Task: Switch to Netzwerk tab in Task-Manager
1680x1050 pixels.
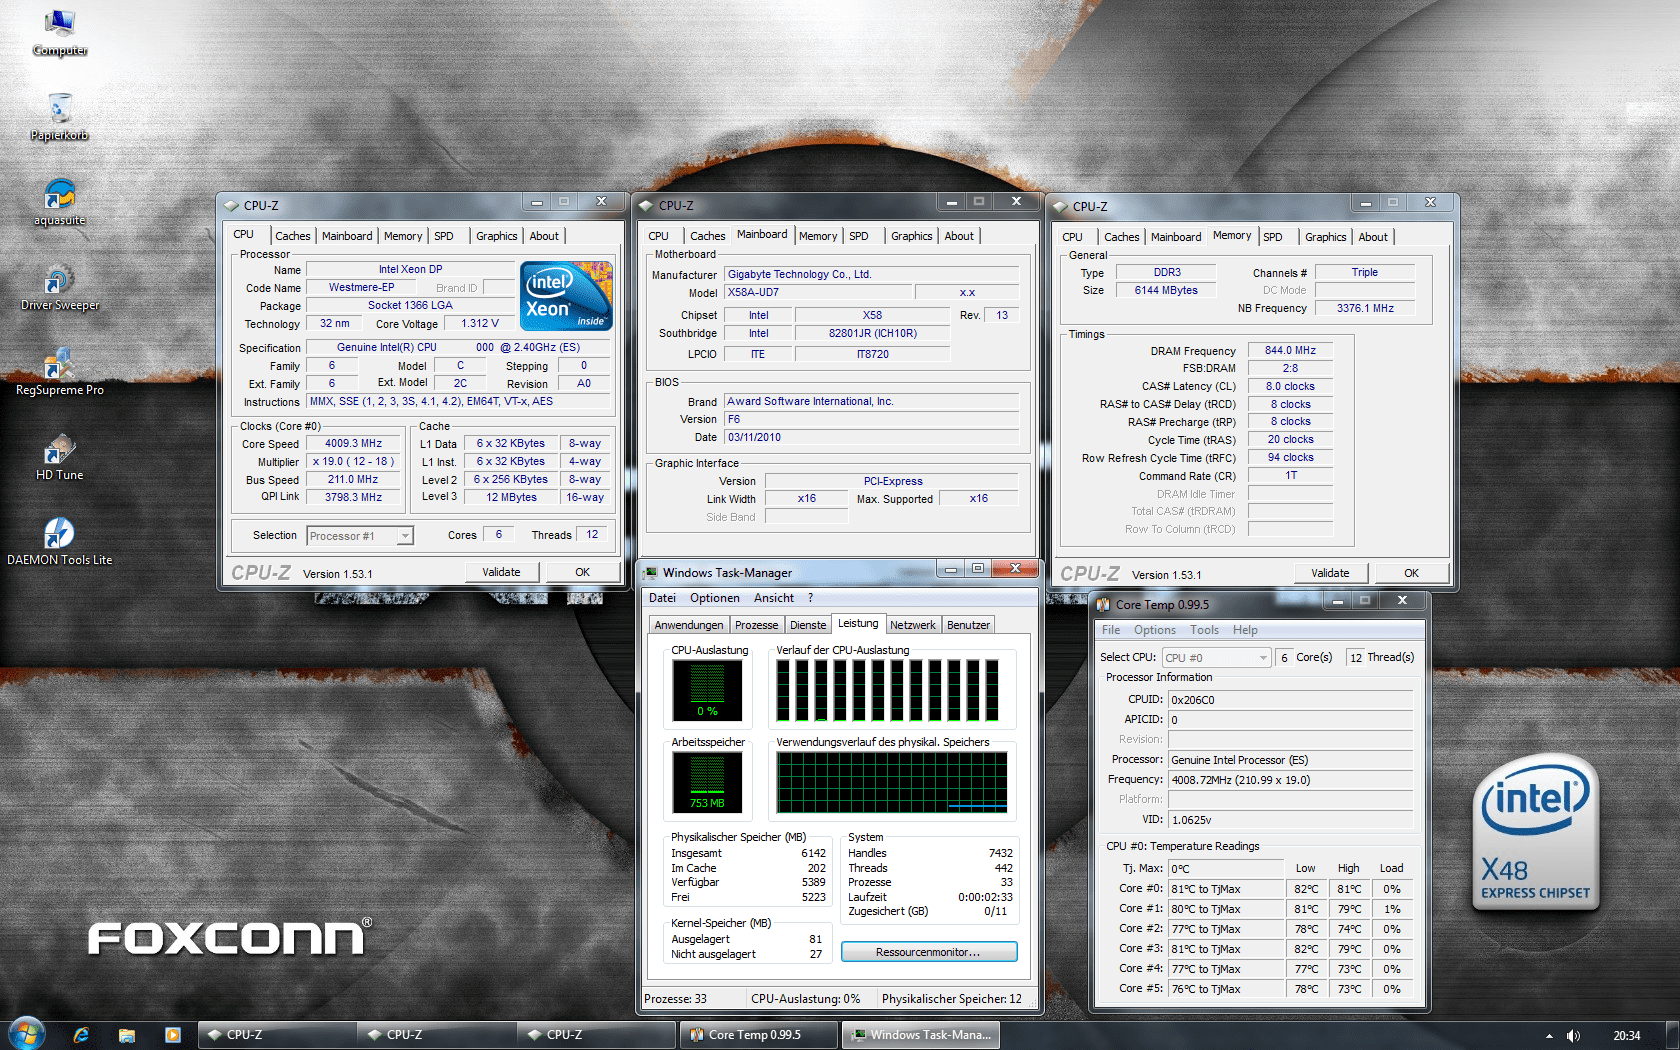Action: (x=913, y=625)
